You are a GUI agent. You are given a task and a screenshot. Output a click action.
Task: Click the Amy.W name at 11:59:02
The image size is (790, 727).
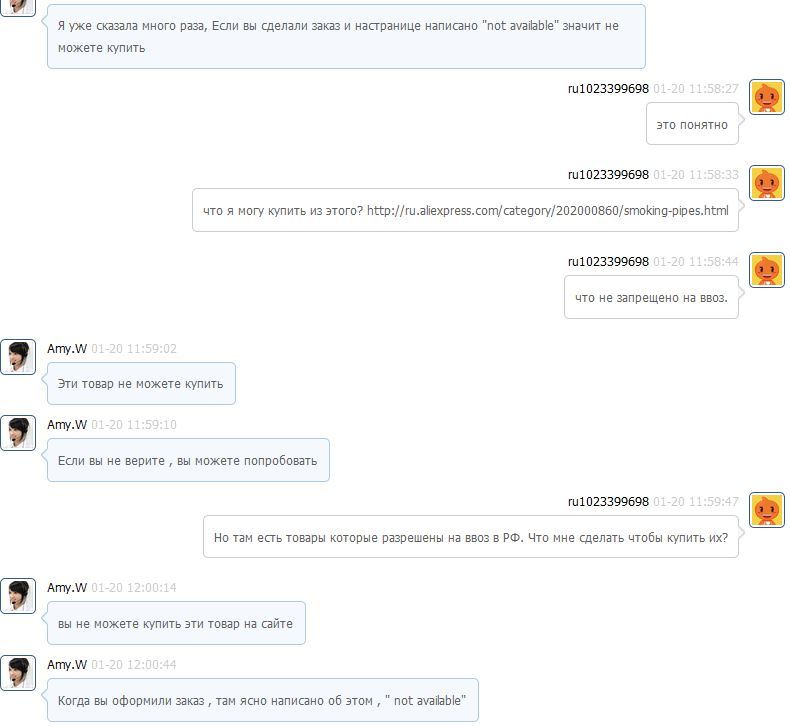point(67,349)
